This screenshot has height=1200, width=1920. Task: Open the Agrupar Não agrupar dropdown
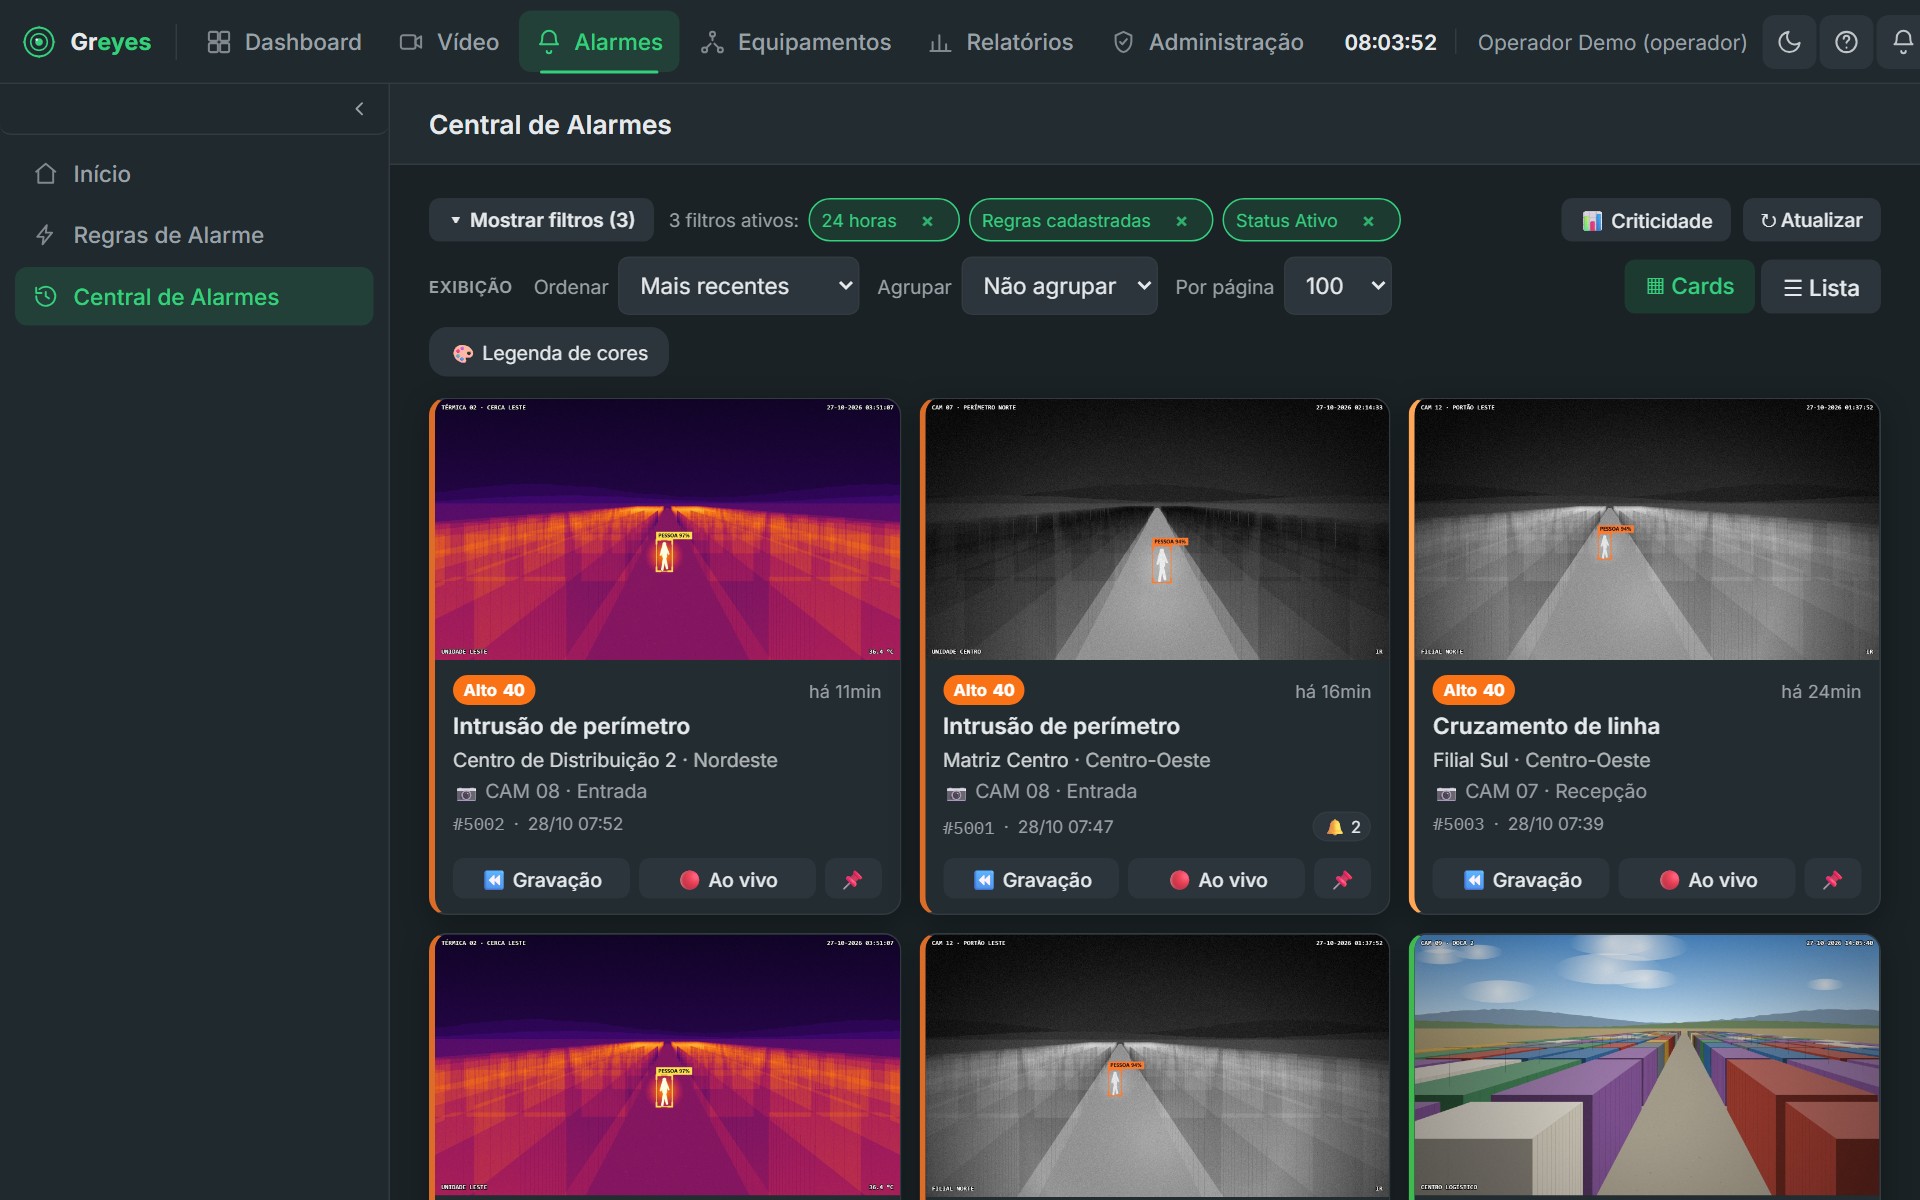pos(1059,286)
